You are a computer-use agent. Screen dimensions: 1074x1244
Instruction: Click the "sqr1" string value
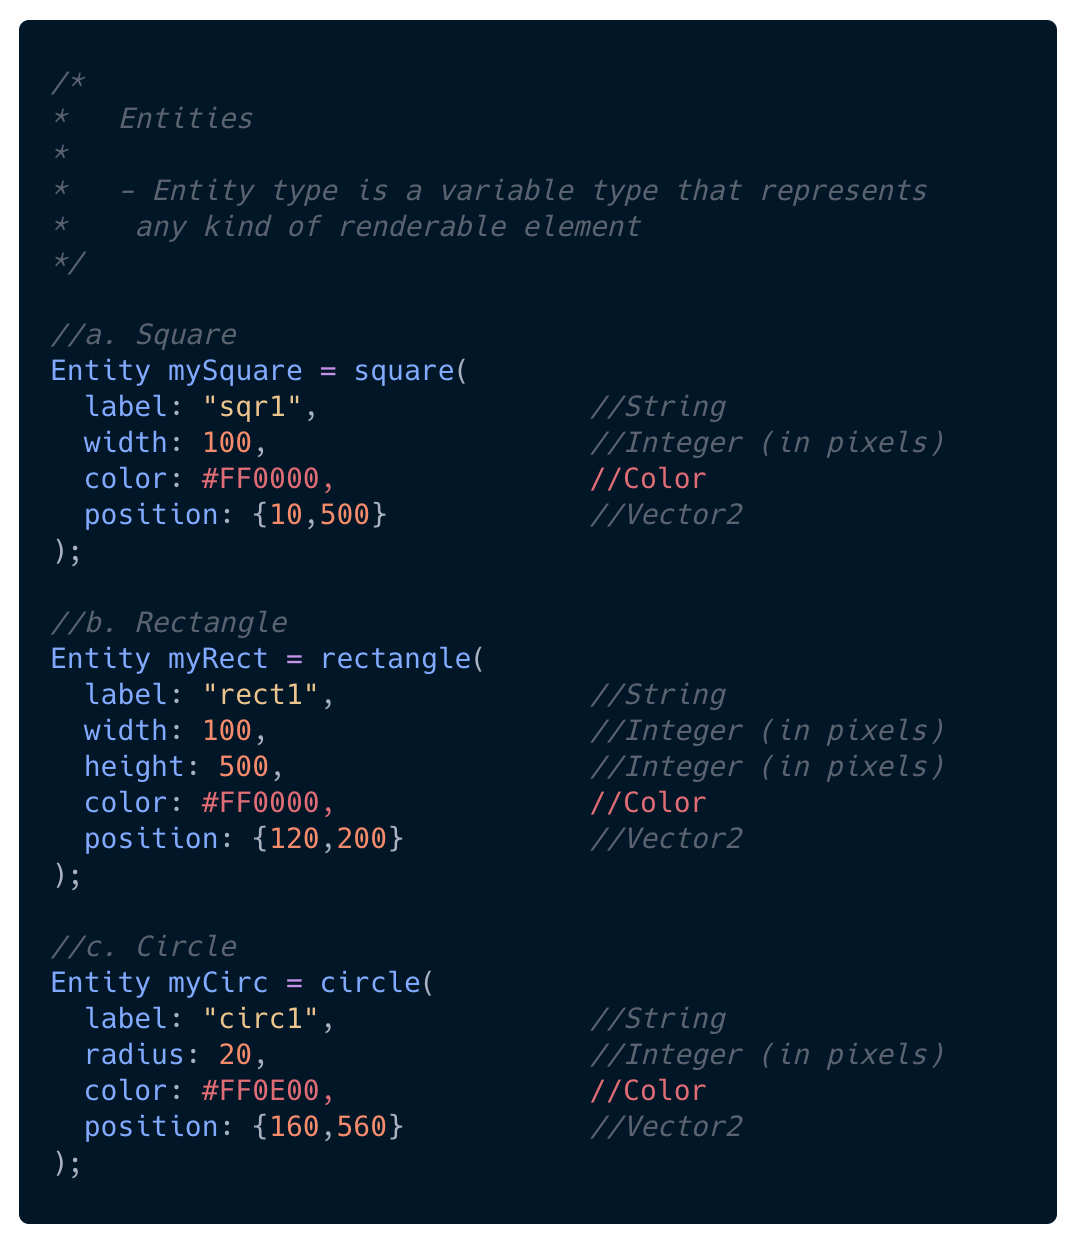click(252, 407)
